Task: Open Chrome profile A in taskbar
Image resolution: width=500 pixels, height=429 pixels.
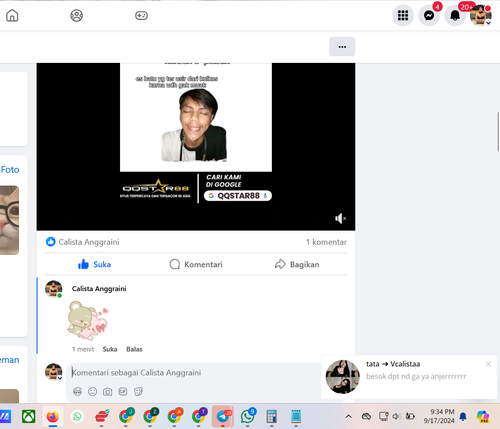Action: [x=175, y=416]
